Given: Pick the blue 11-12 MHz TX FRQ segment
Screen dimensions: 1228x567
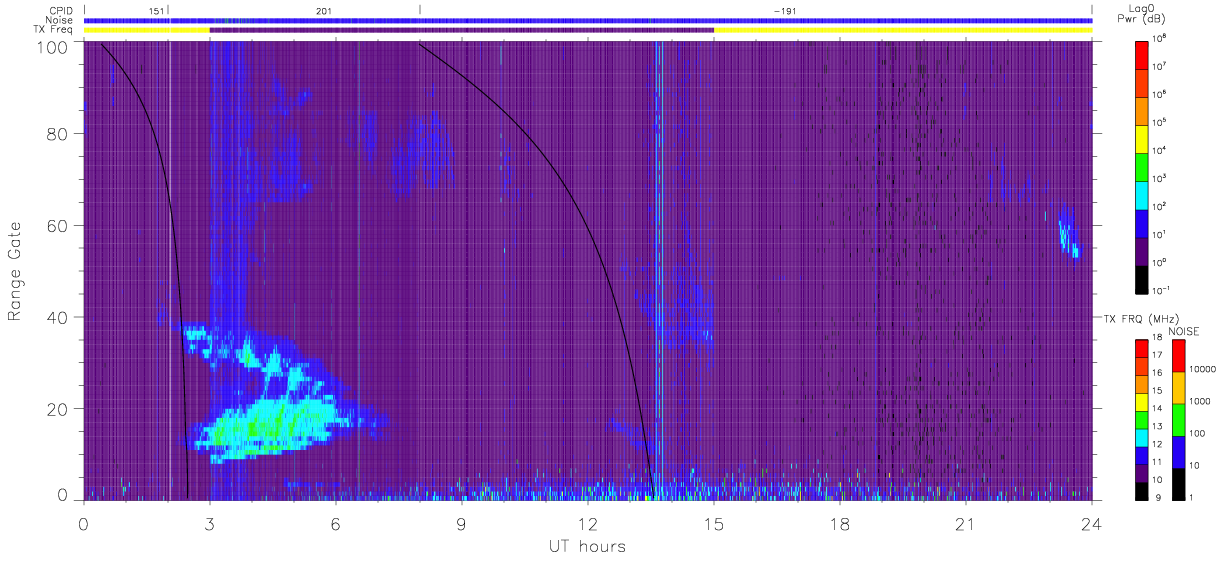Looking at the screenshot, I should click(1142, 455).
